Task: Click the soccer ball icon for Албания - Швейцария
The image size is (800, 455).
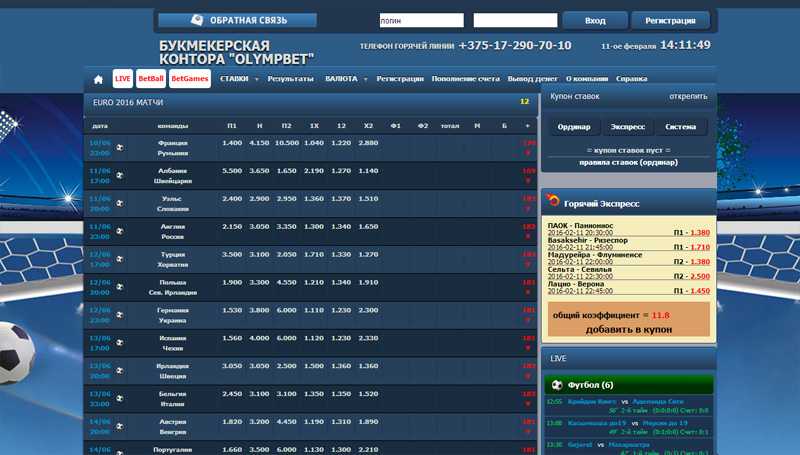Action: 119,175
